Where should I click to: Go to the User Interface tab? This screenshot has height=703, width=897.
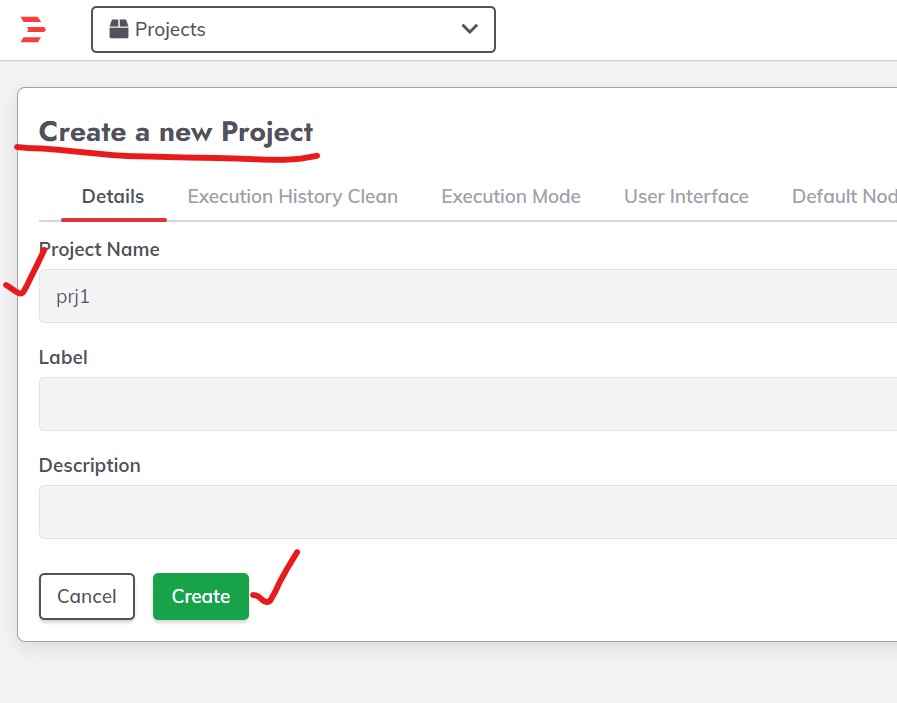[686, 197]
